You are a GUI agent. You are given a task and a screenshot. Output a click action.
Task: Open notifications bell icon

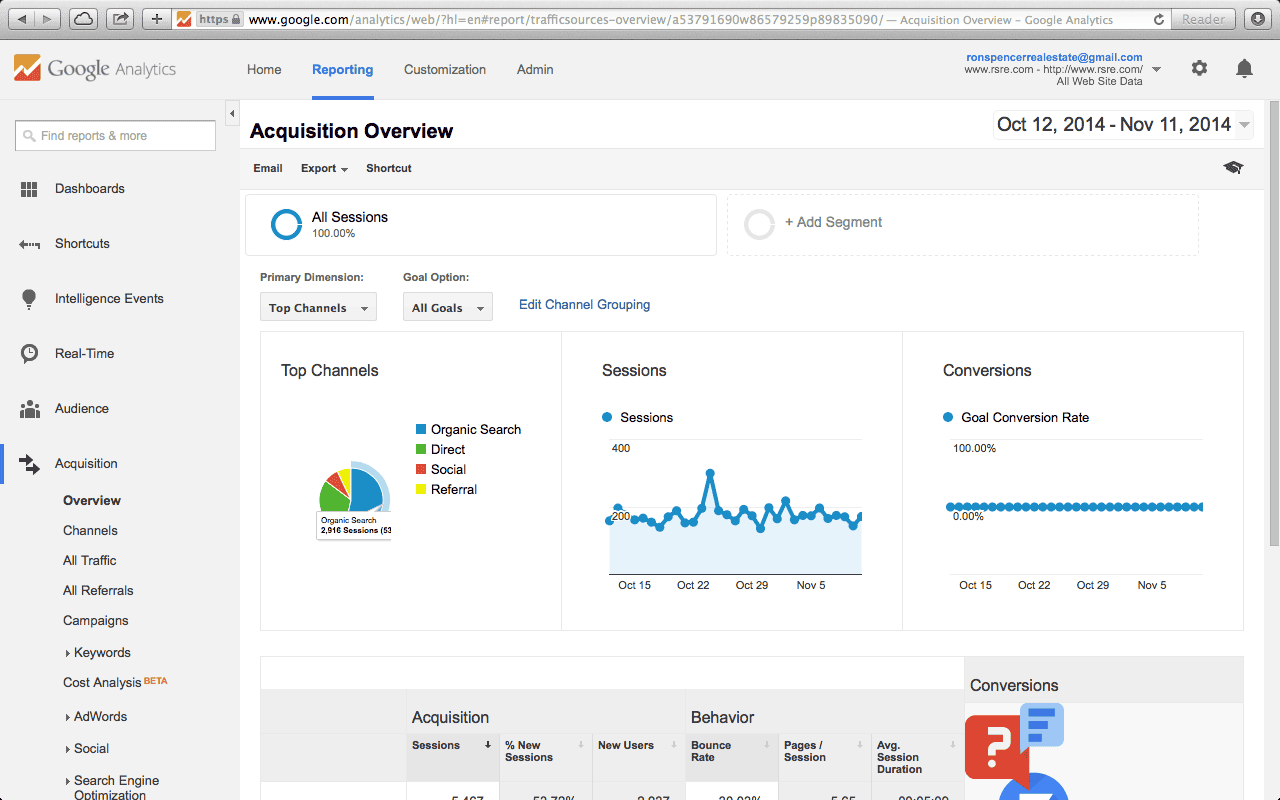(1244, 68)
